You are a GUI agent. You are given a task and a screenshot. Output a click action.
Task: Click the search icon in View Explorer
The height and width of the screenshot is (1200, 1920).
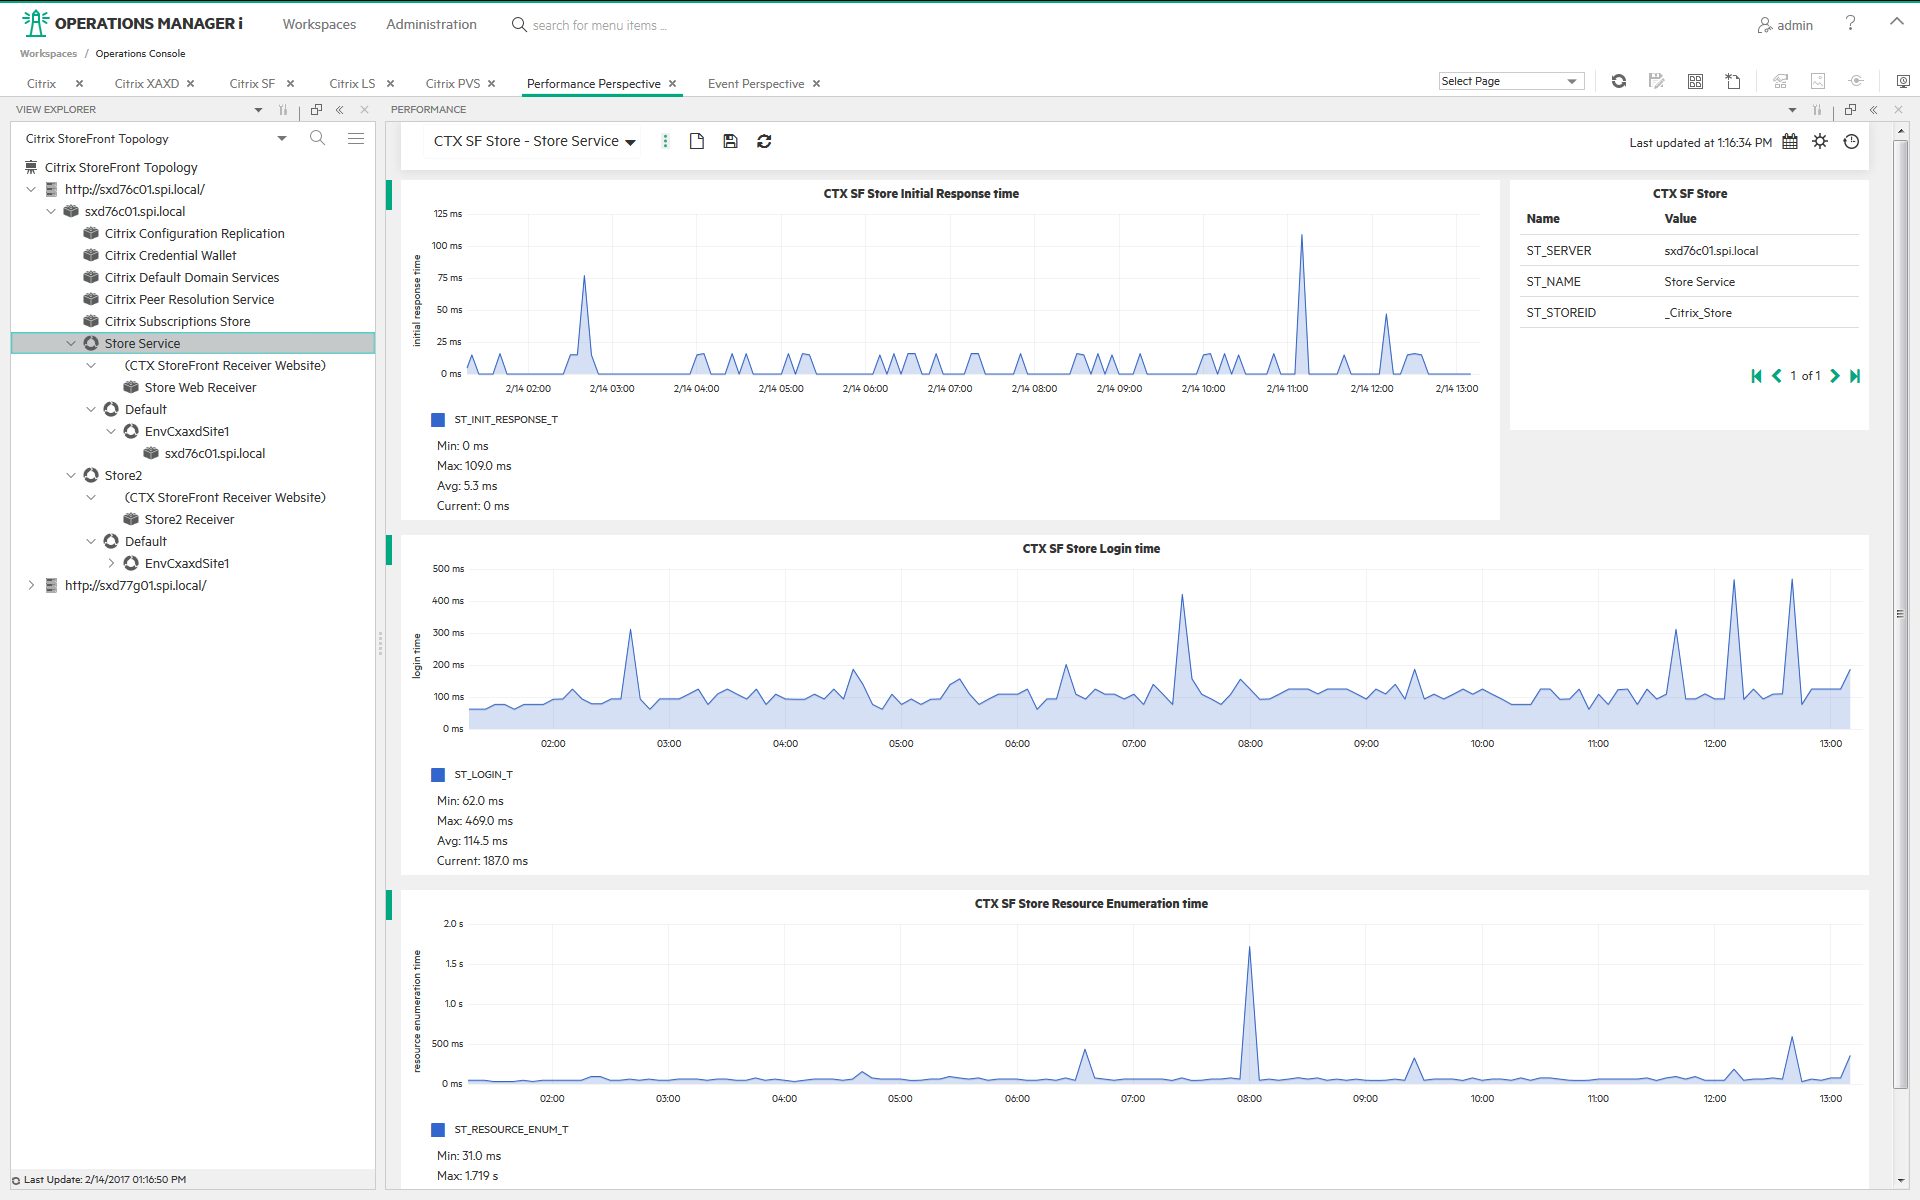[317, 138]
